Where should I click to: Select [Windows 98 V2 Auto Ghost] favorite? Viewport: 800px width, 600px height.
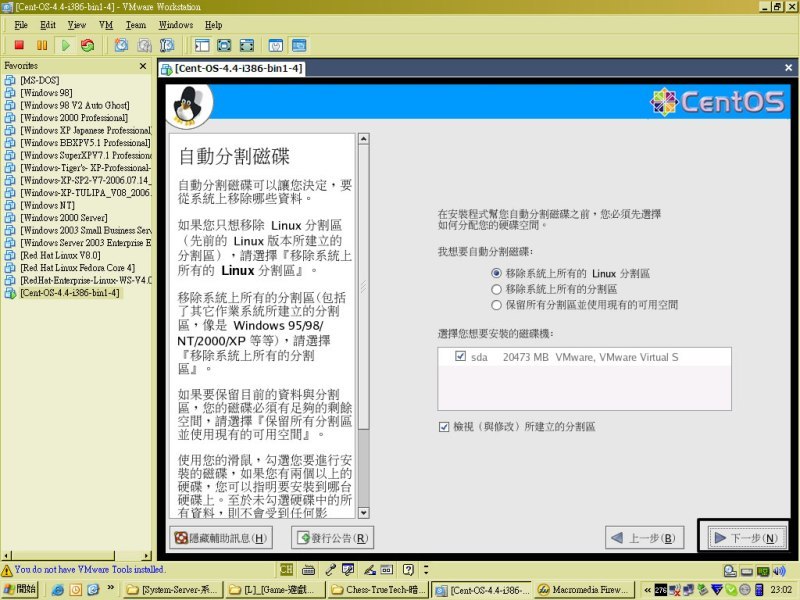click(74, 105)
